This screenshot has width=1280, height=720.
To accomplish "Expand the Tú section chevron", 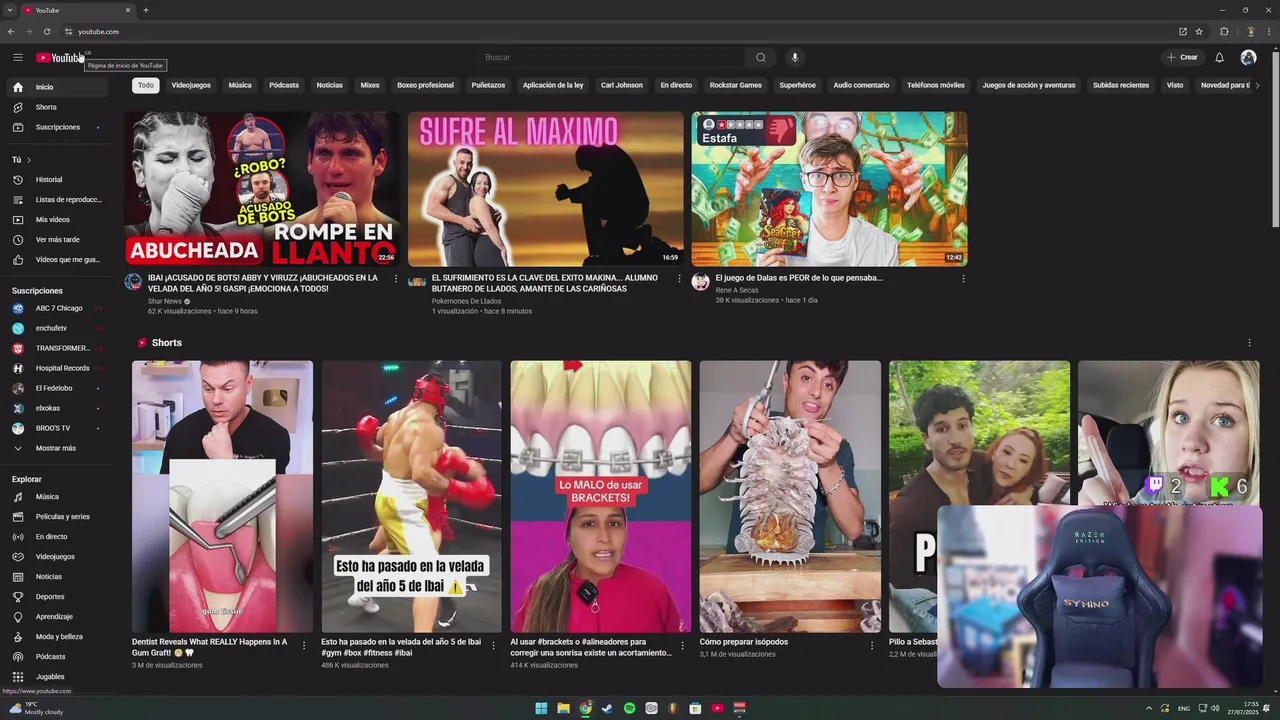I will [28, 160].
